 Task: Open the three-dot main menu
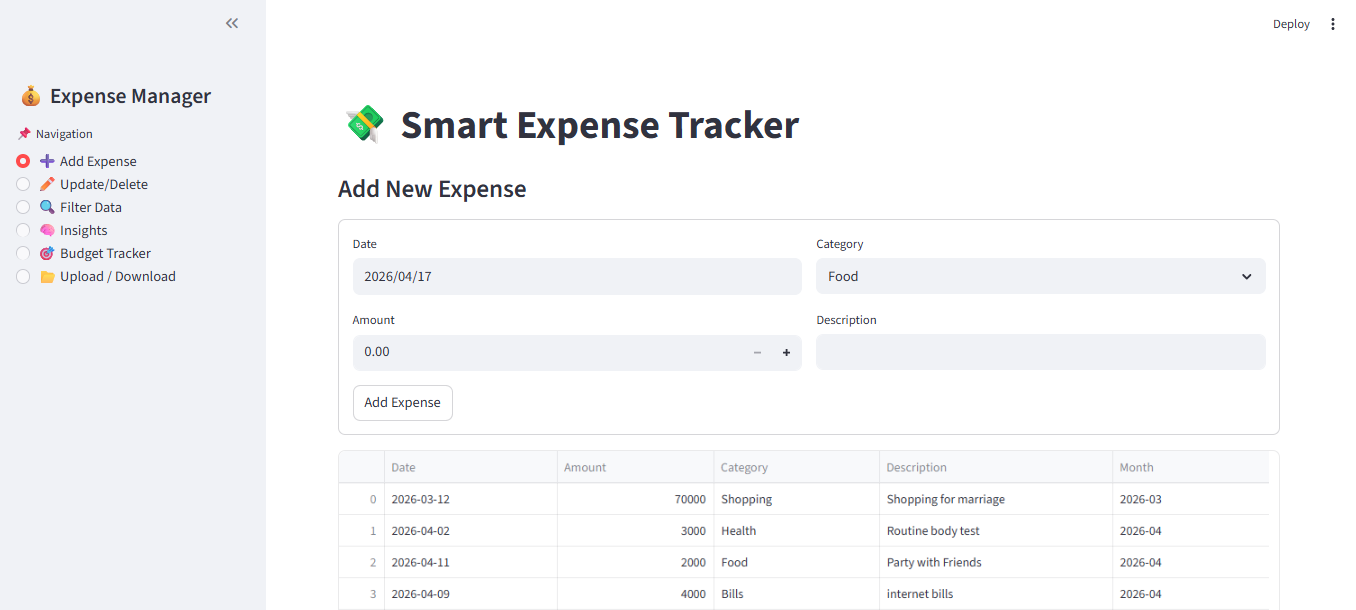point(1332,24)
